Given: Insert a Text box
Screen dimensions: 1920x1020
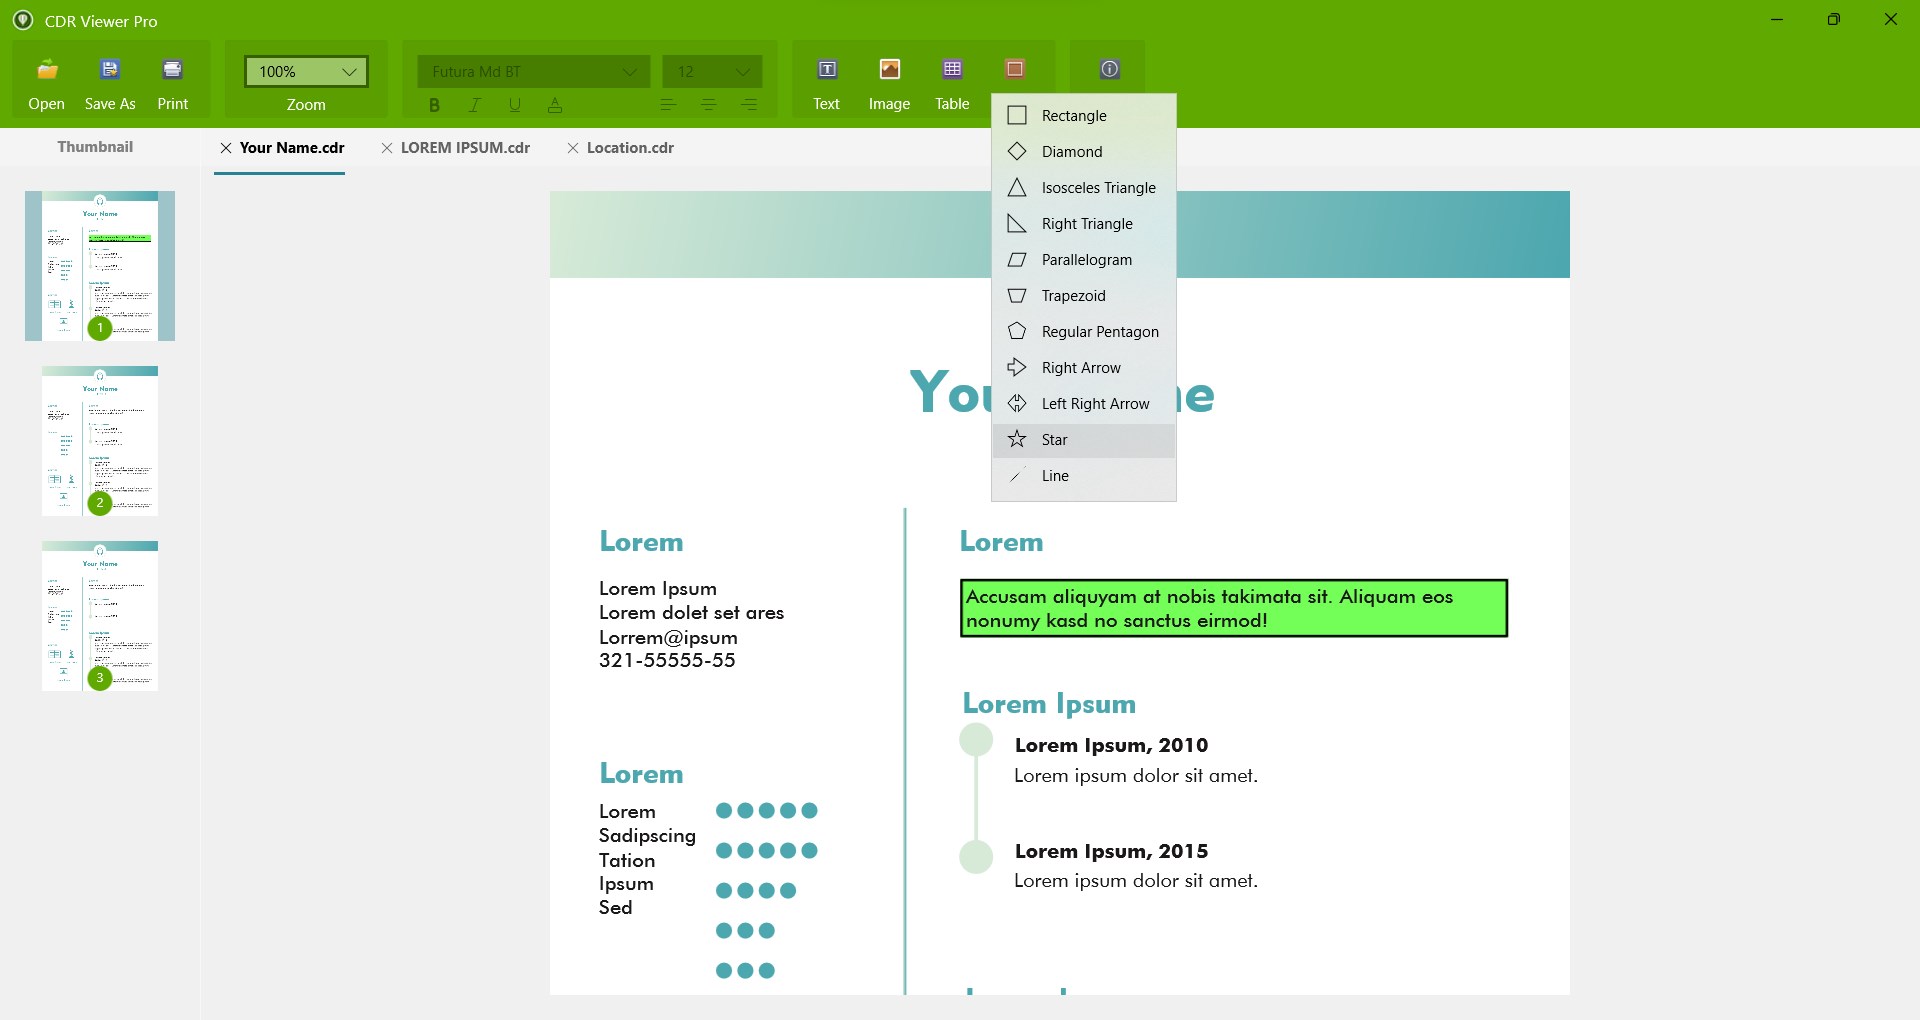Looking at the screenshot, I should click(826, 82).
